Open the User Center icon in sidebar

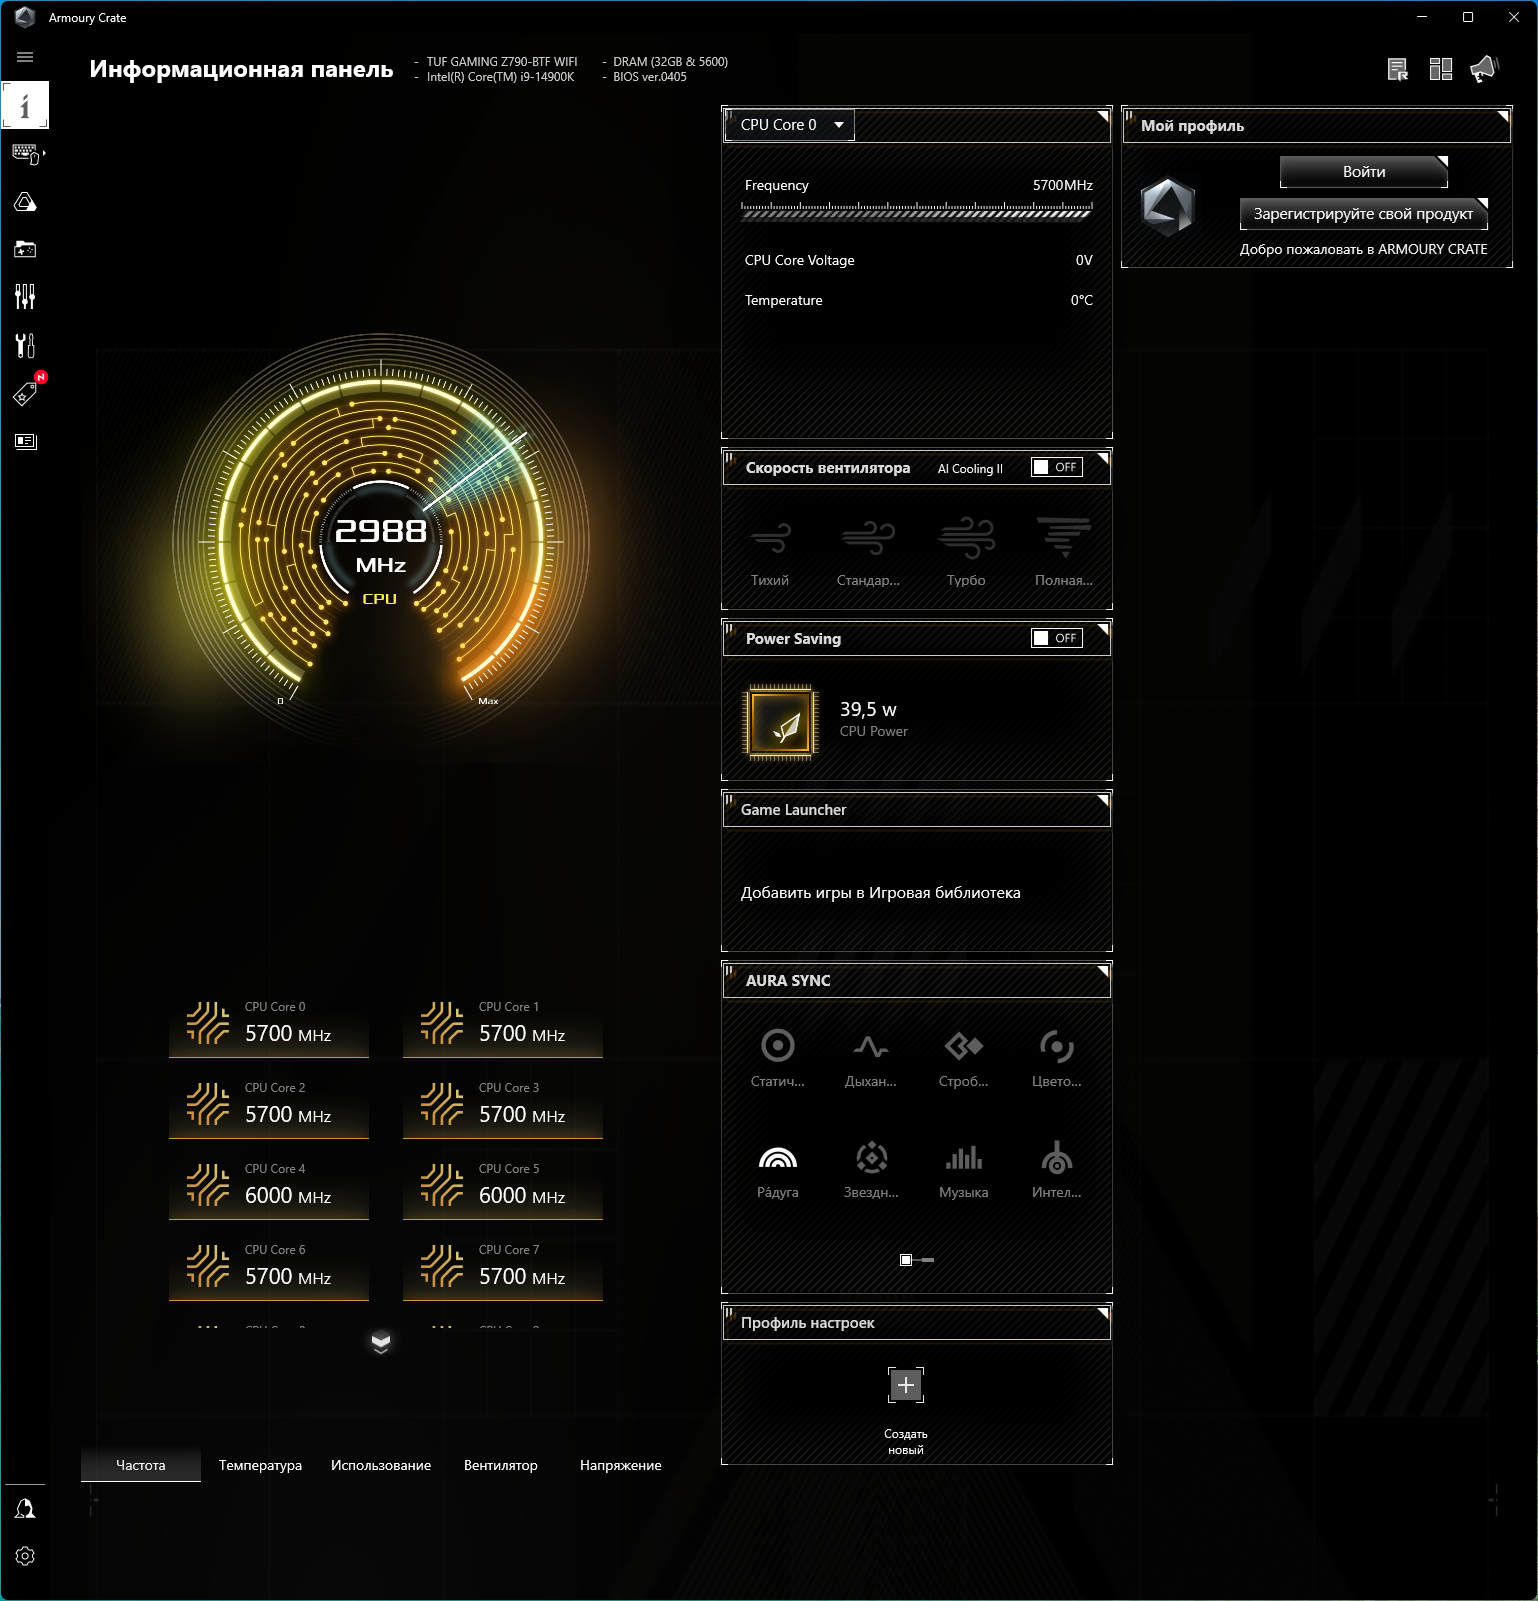(x=25, y=1508)
